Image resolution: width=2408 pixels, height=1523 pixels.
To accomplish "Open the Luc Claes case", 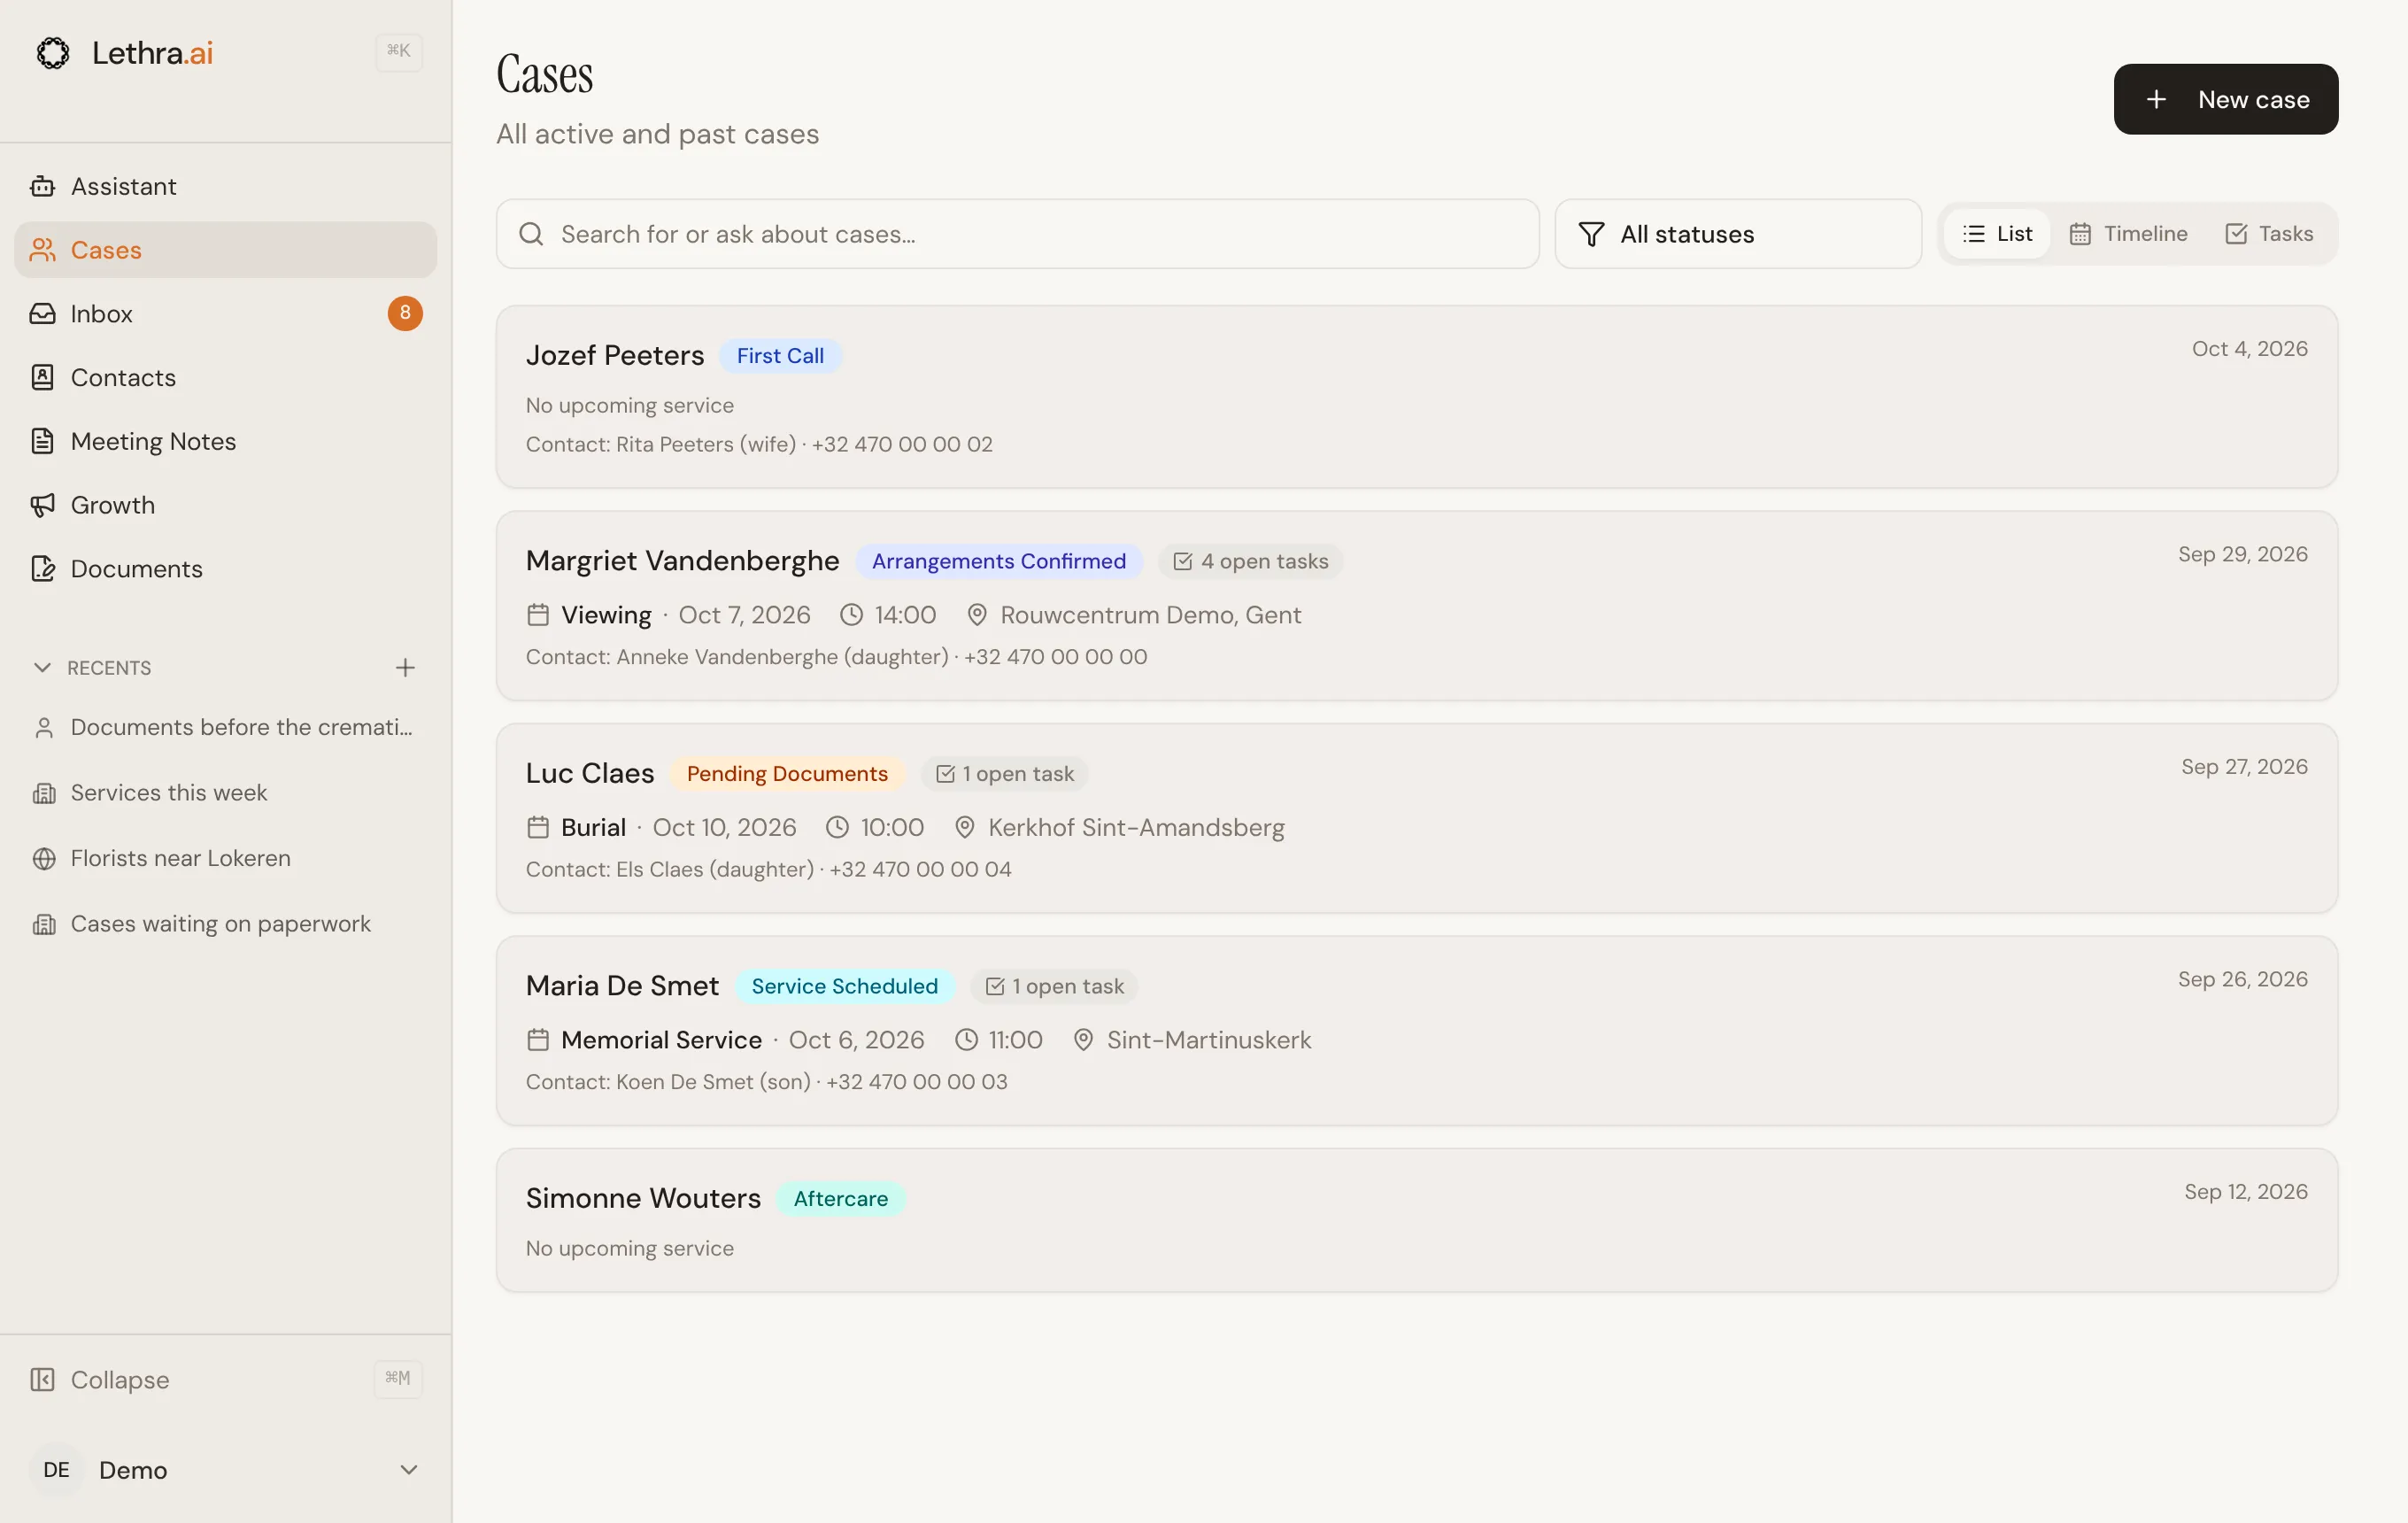I will point(1417,818).
